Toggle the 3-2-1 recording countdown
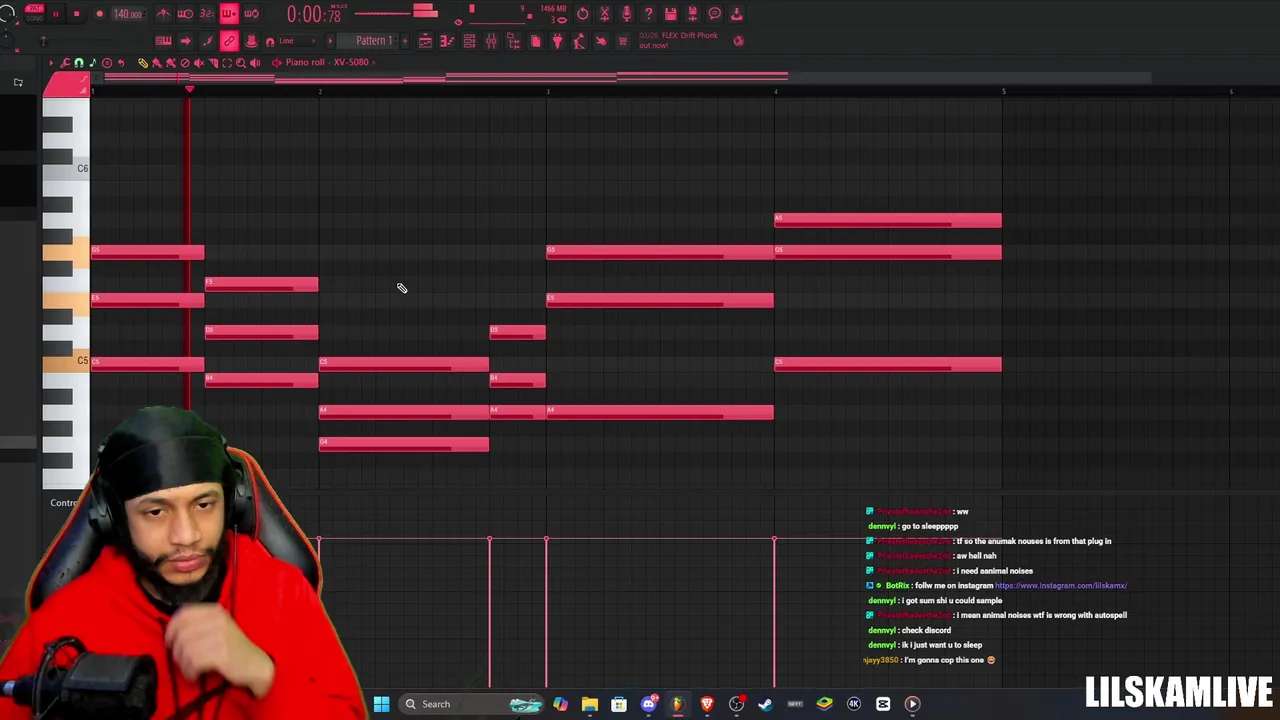1280x720 pixels. pyautogui.click(x=207, y=14)
